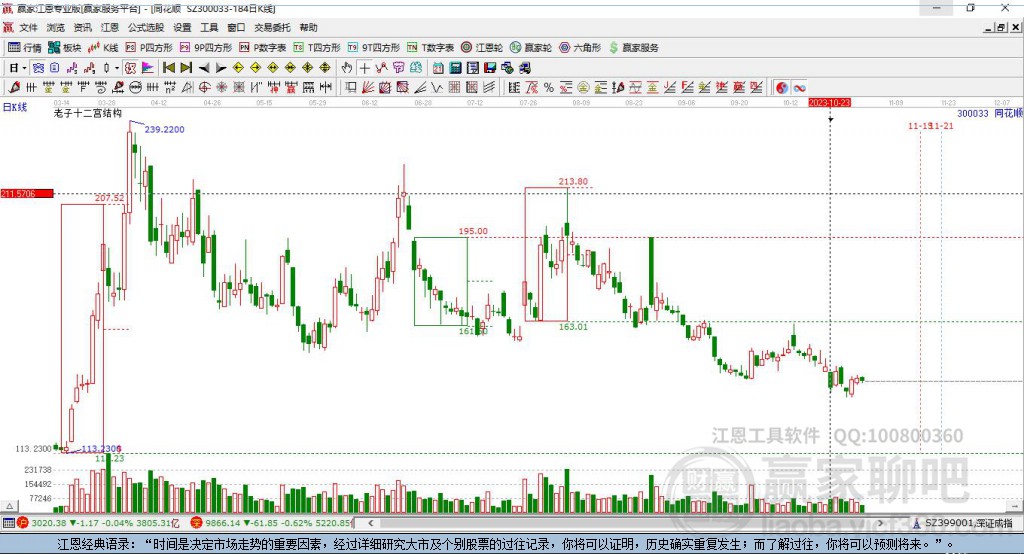Image resolution: width=1024 pixels, height=554 pixels.
Task: Open the 交易委托 menu
Action: point(272,27)
